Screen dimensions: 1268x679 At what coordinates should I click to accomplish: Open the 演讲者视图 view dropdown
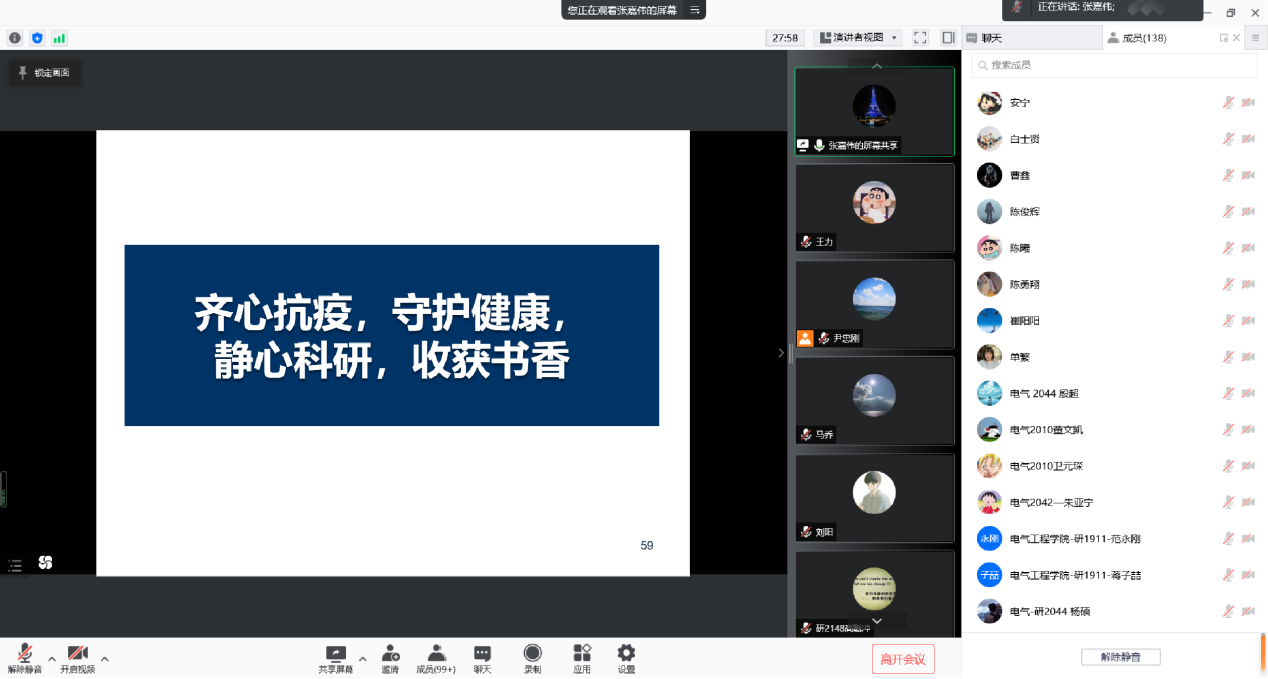pos(858,38)
